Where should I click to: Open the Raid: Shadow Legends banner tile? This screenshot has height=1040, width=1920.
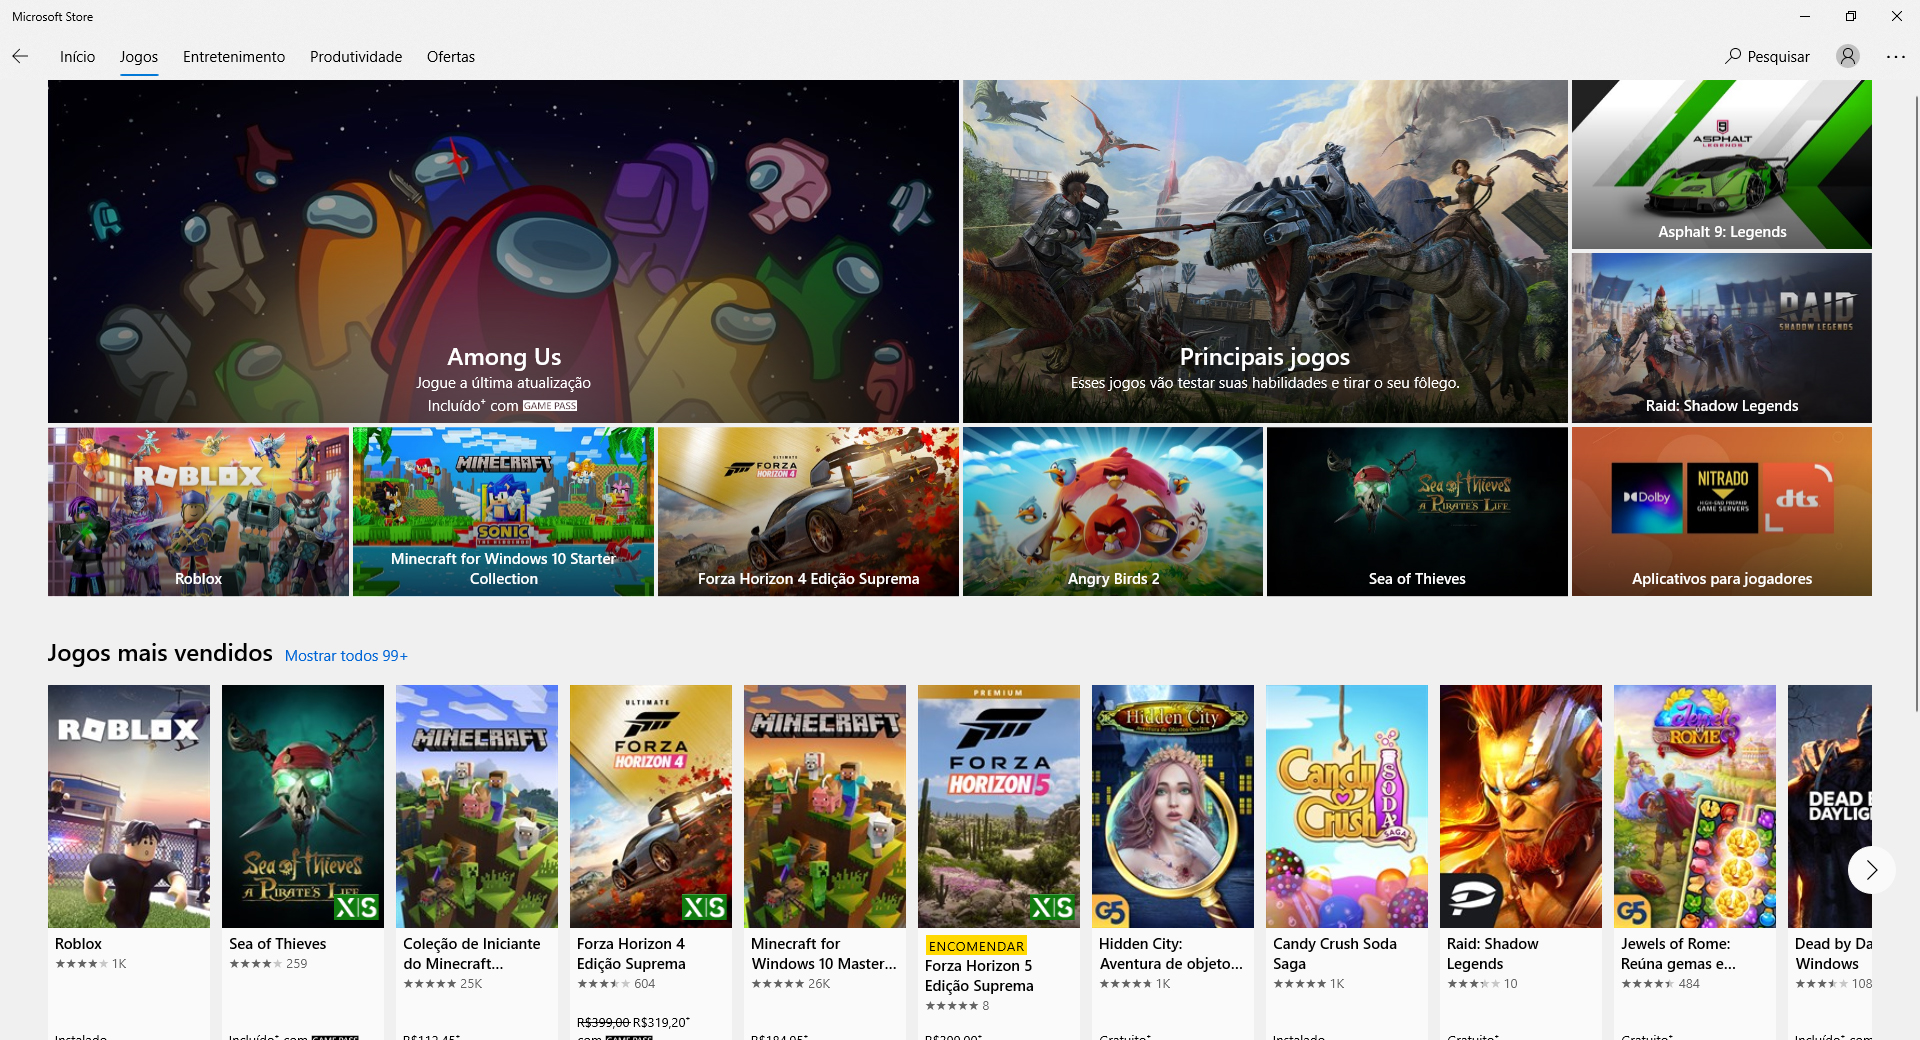(x=1722, y=338)
